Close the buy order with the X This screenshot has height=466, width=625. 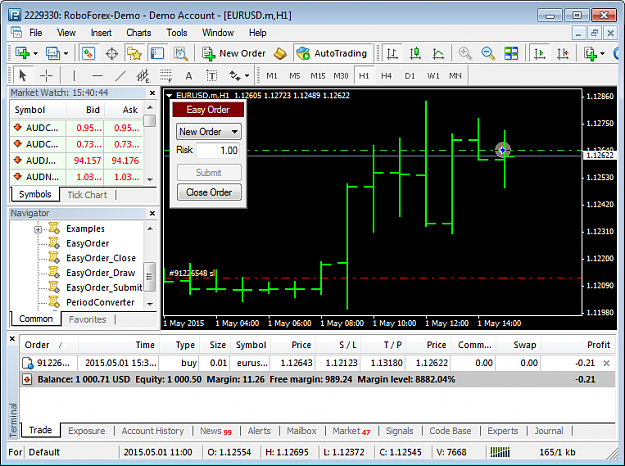pyautogui.click(x=606, y=363)
